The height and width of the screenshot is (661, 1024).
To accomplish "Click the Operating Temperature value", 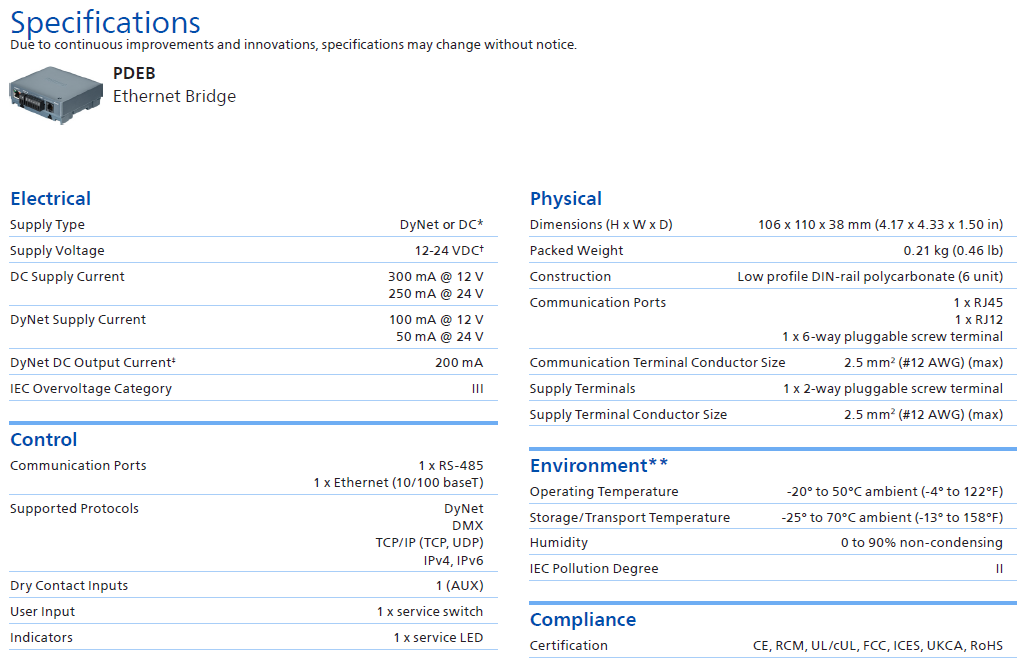I will click(x=894, y=492).
